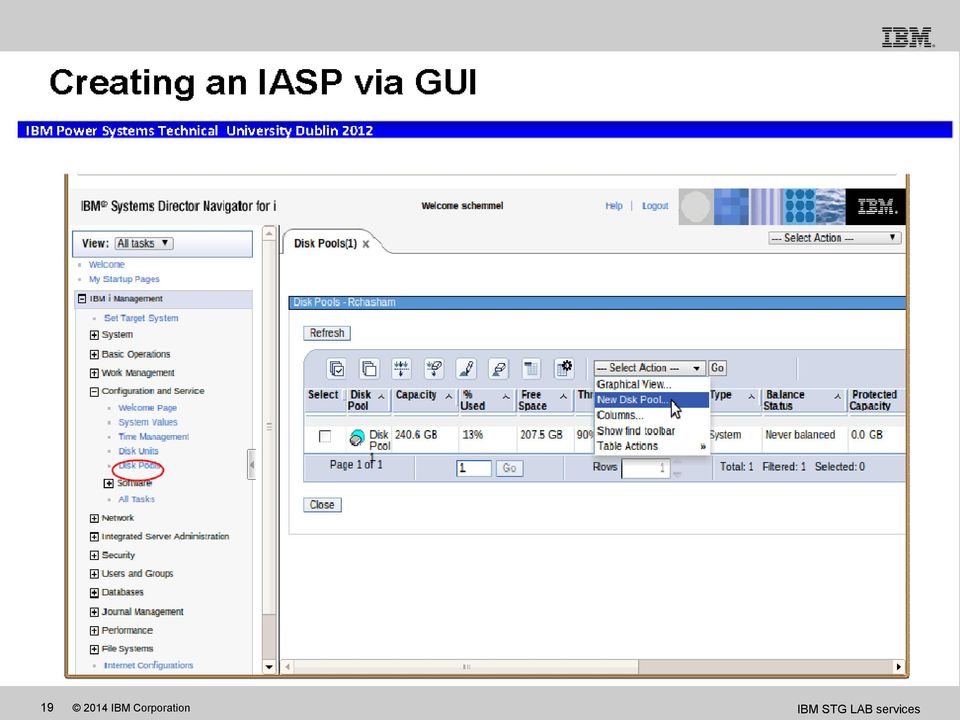Open the Welcome link in sidebar
Screen dimensions: 960x720
pos(107,264)
